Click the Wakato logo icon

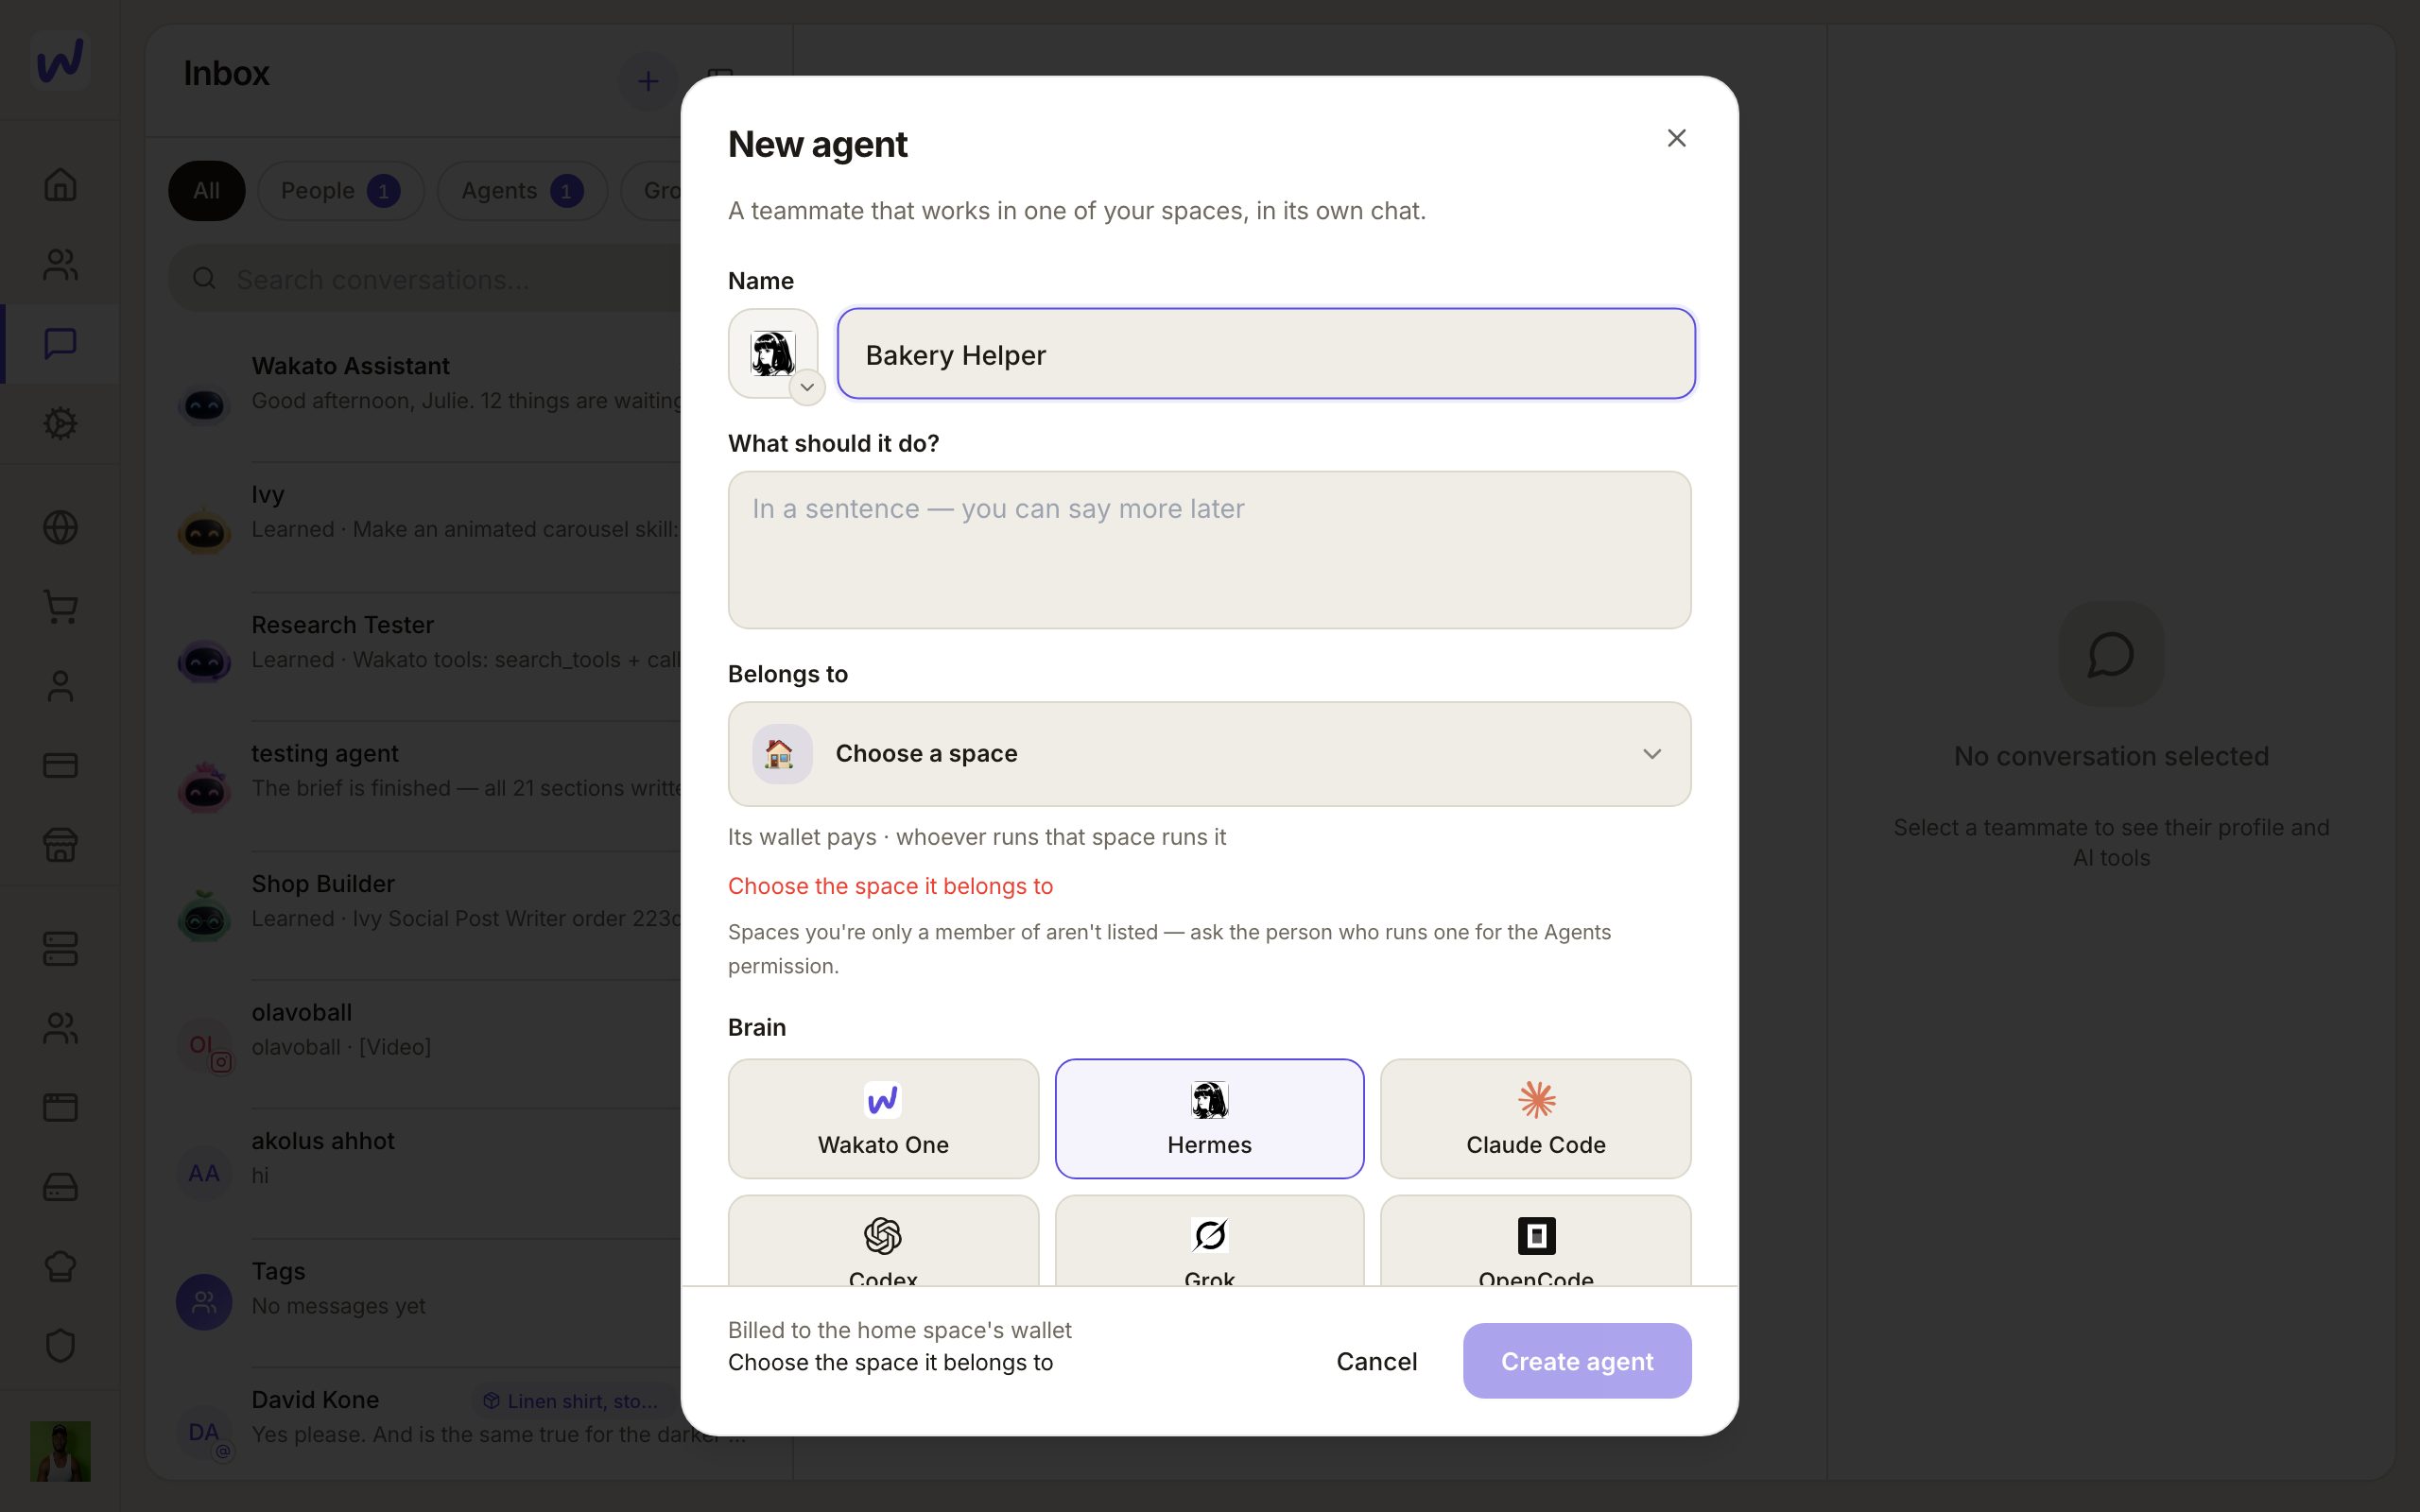click(60, 60)
